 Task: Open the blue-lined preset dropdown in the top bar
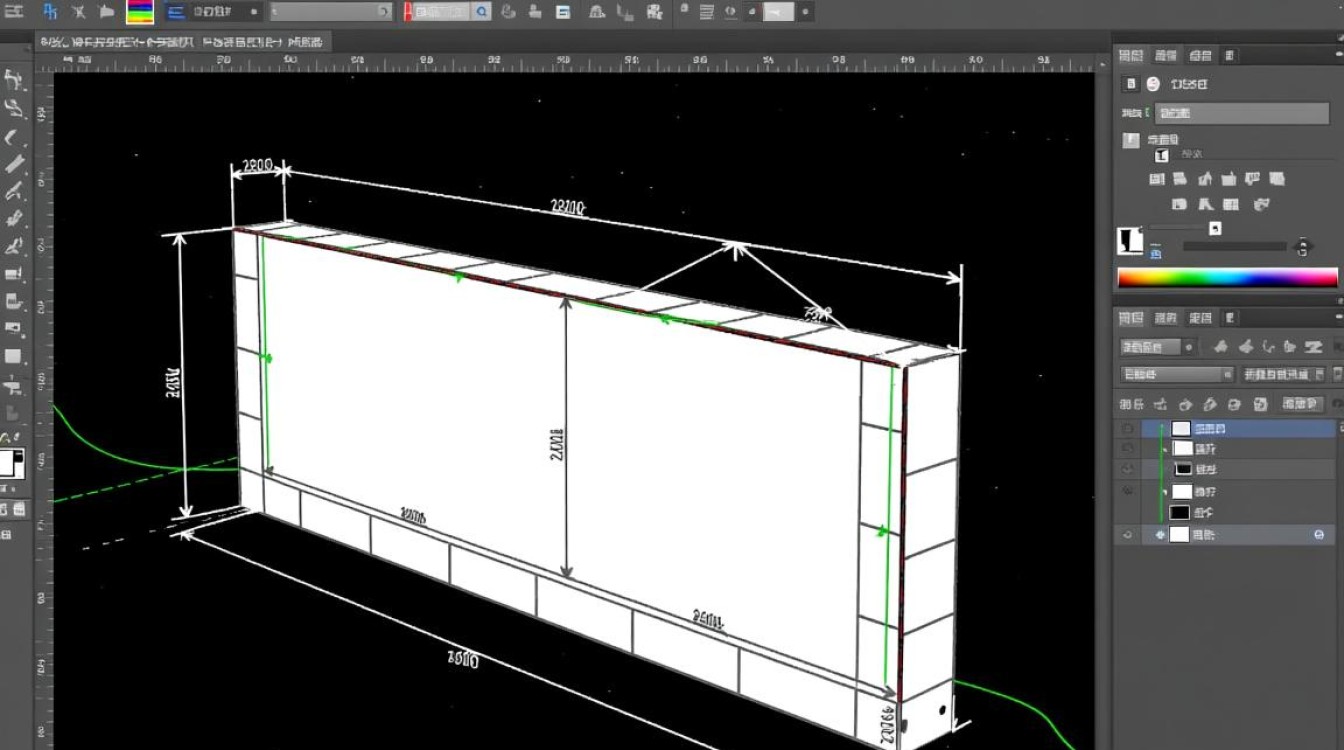[213, 12]
